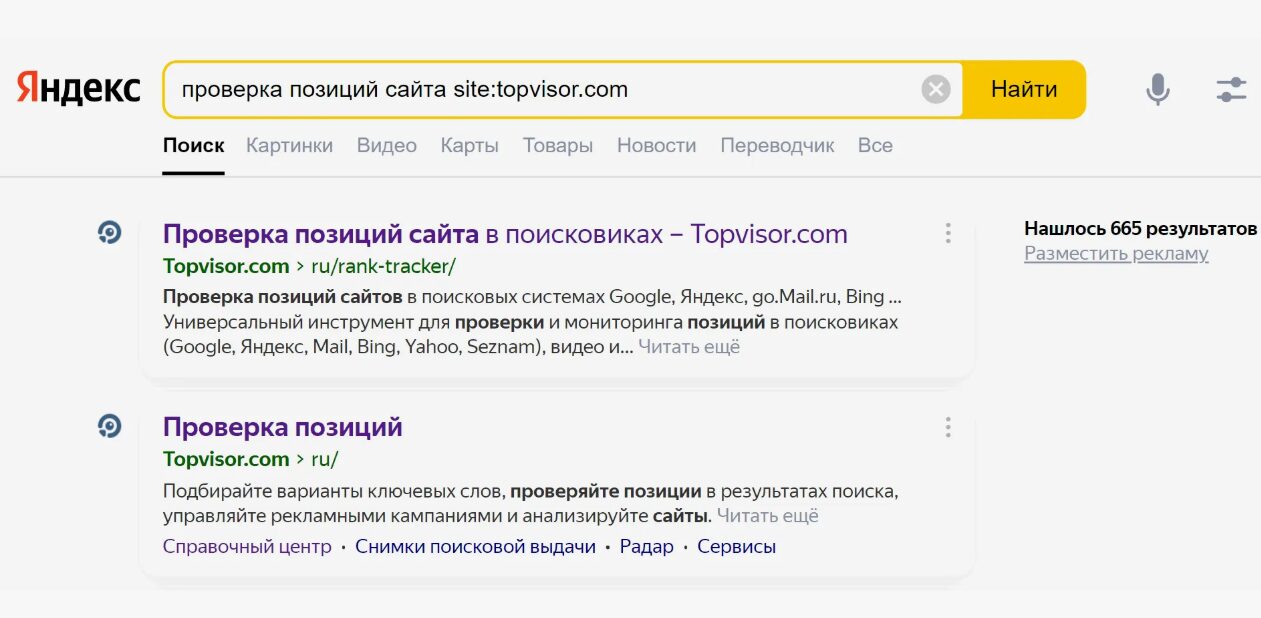Screen dimensions: 1261x618
Task: Open Снимки поисковой выдачи sitelink
Action: [x=475, y=547]
